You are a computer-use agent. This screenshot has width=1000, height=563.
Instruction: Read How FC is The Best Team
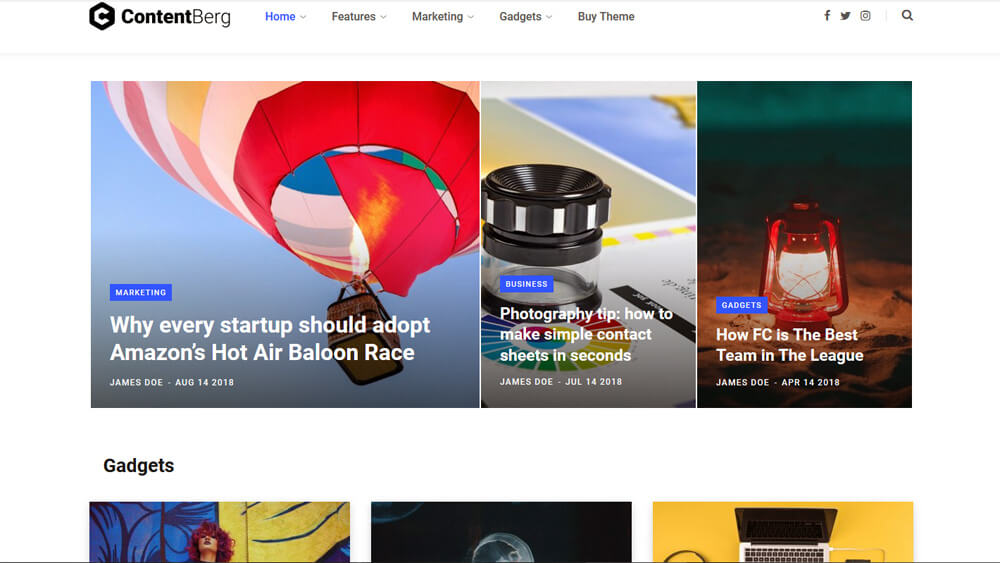789,345
